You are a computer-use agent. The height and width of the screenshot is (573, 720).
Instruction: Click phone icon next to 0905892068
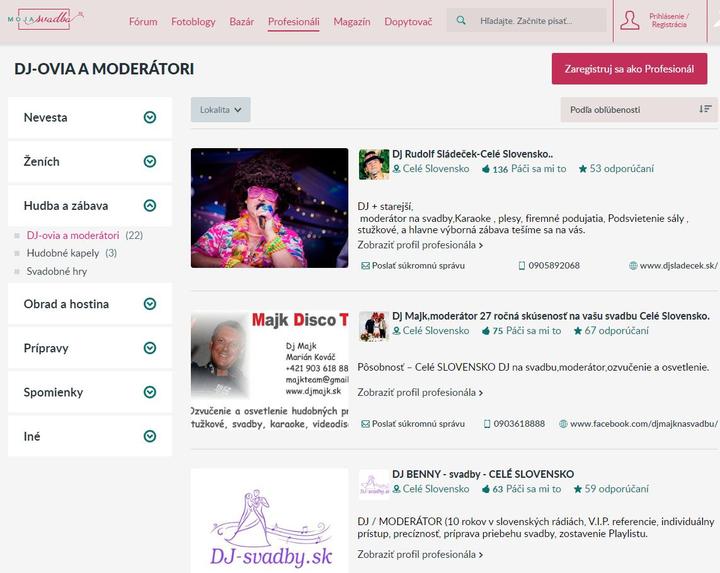tap(522, 266)
